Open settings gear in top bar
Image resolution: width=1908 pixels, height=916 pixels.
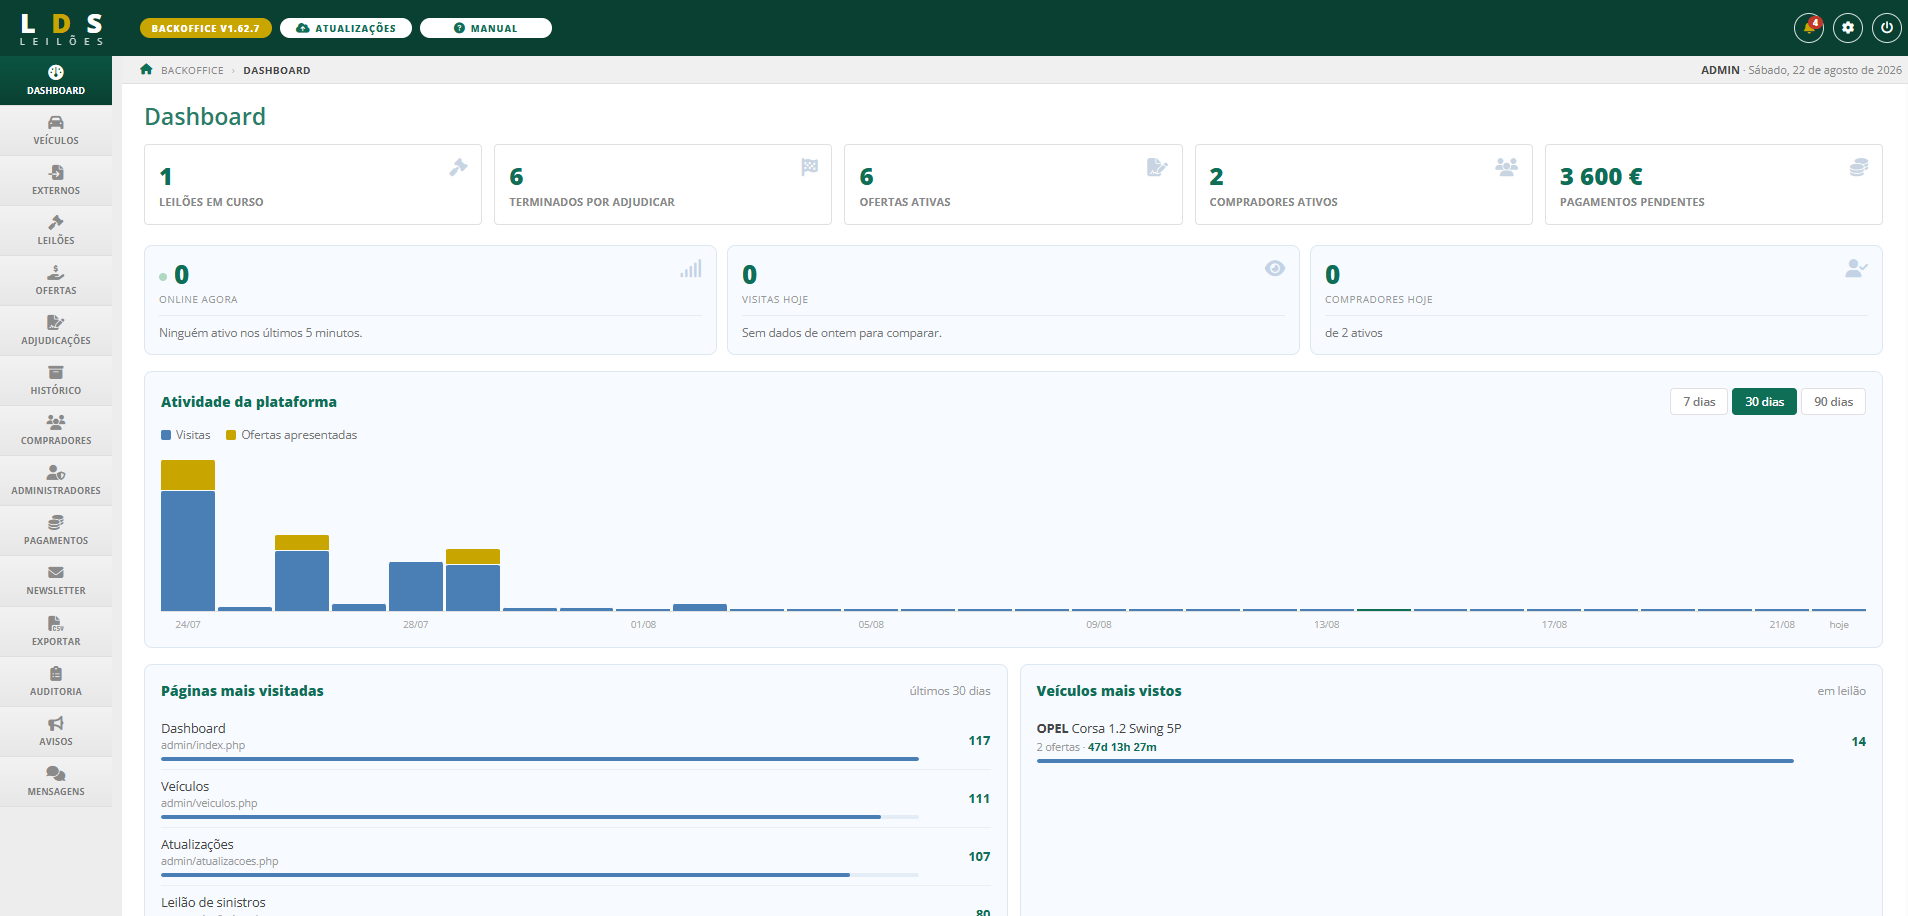[1848, 28]
